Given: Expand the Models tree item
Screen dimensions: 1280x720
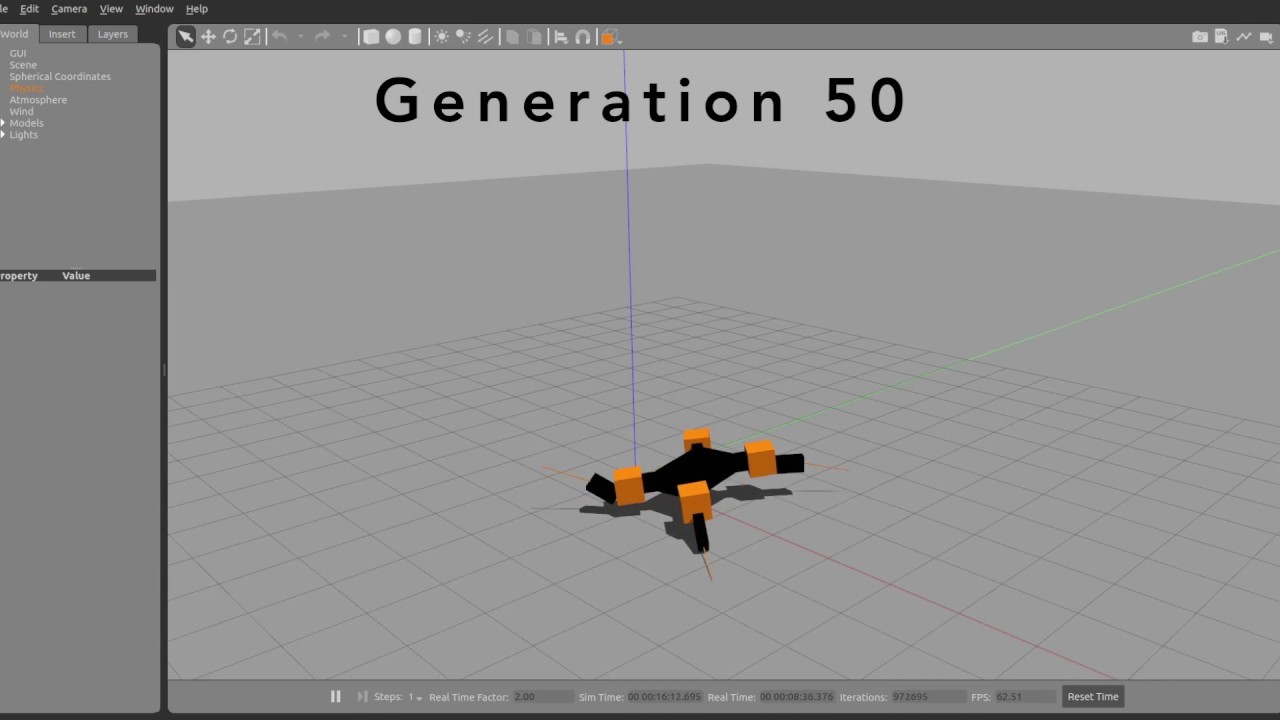Looking at the screenshot, I should click(x=3, y=123).
